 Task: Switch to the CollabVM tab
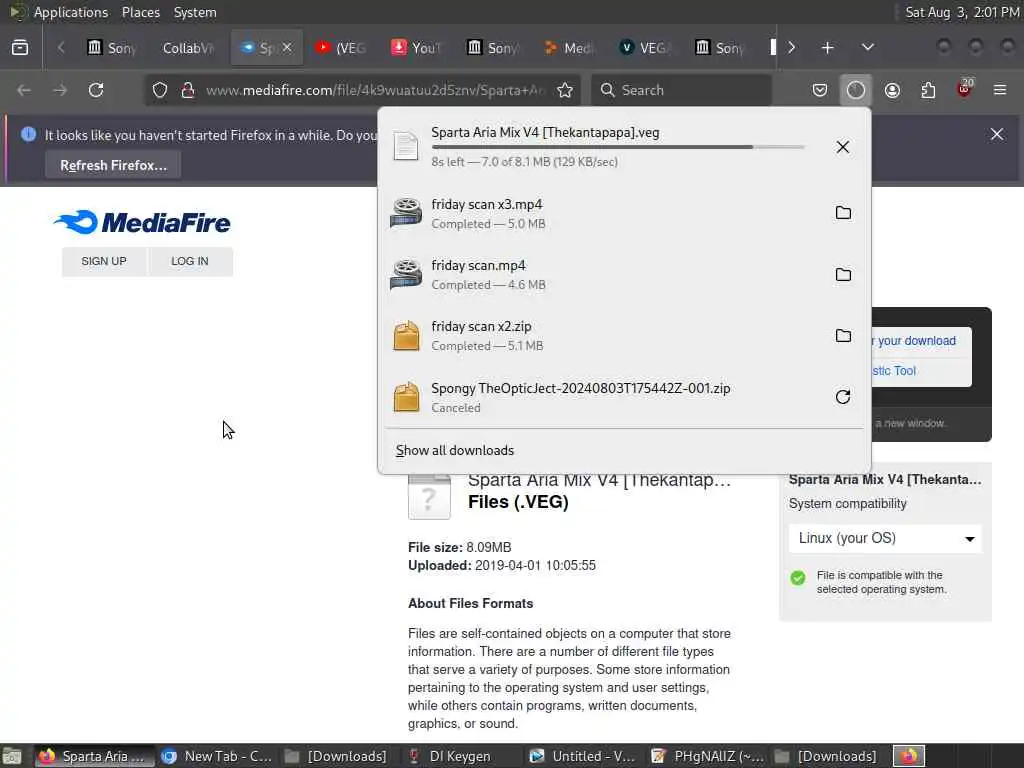188,48
